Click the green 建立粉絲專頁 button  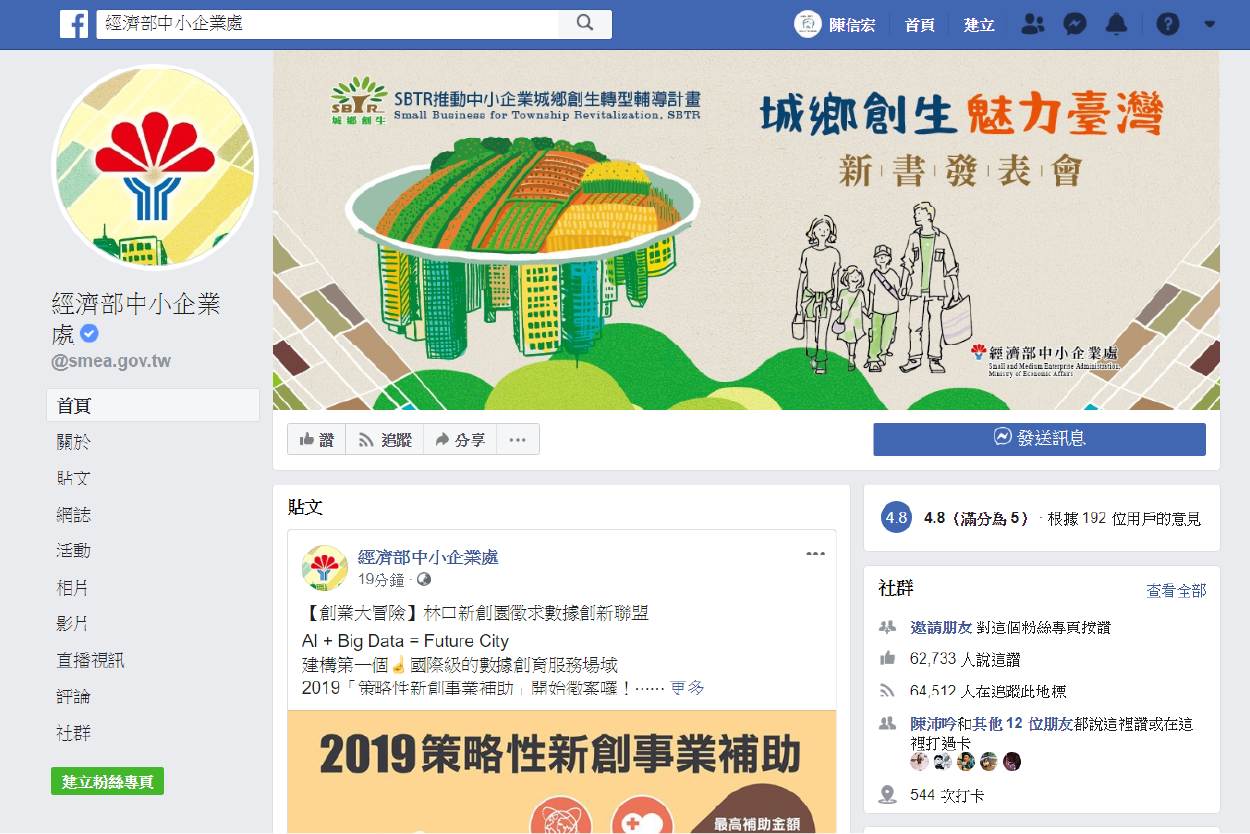(x=107, y=782)
